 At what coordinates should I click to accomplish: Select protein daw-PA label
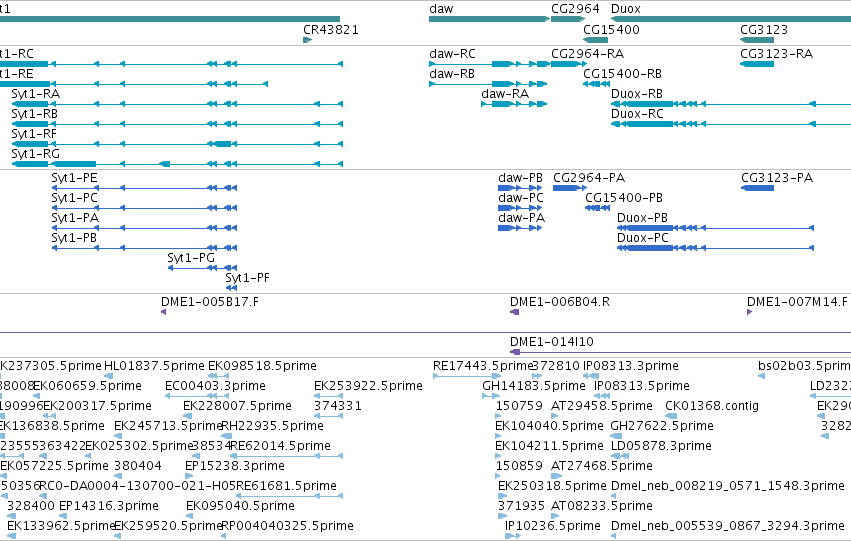[x=521, y=218]
